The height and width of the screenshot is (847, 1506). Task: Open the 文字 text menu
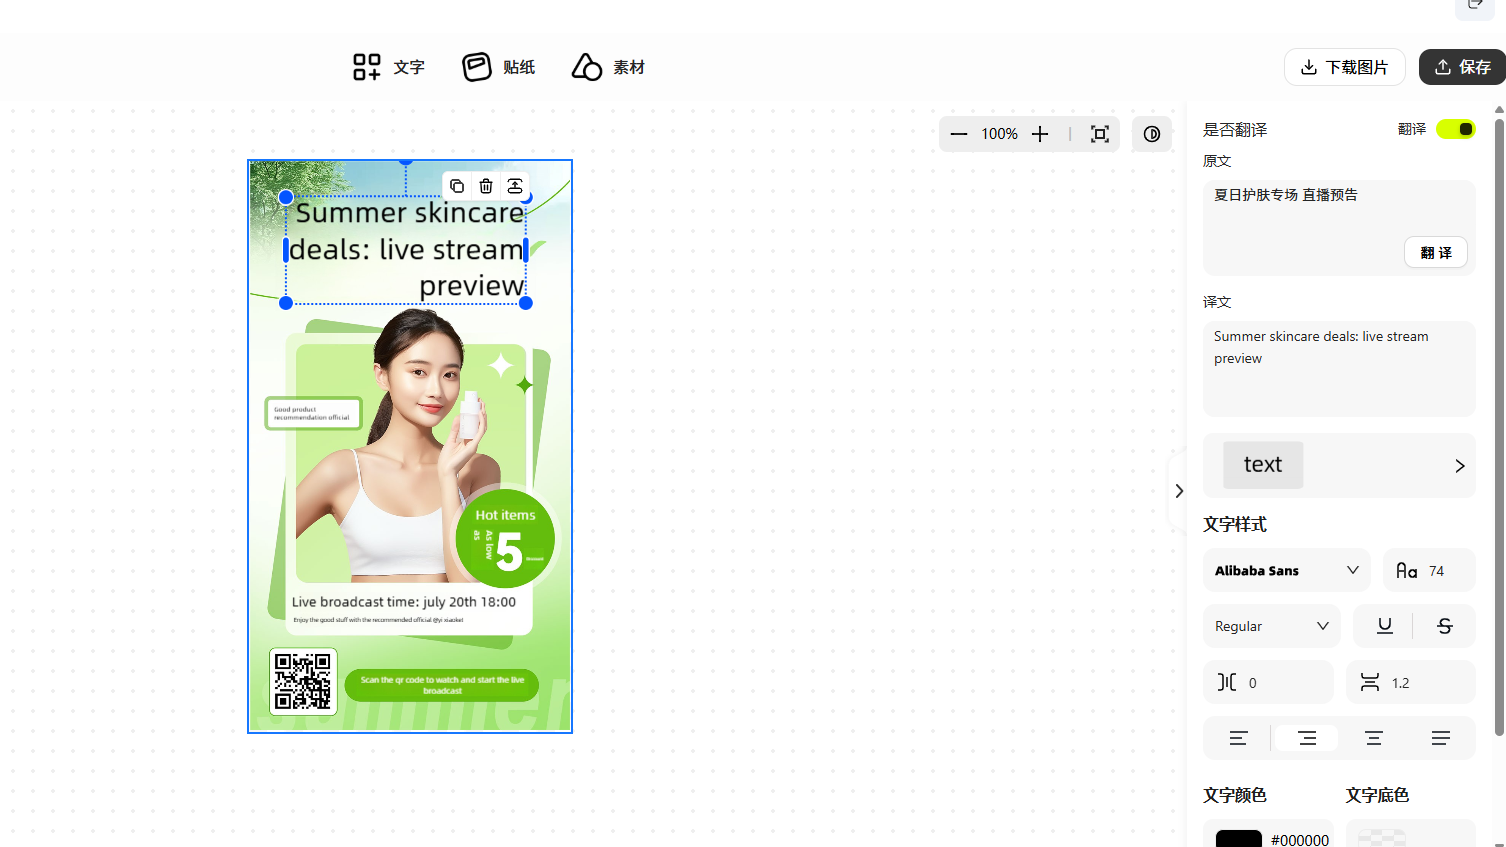389,67
